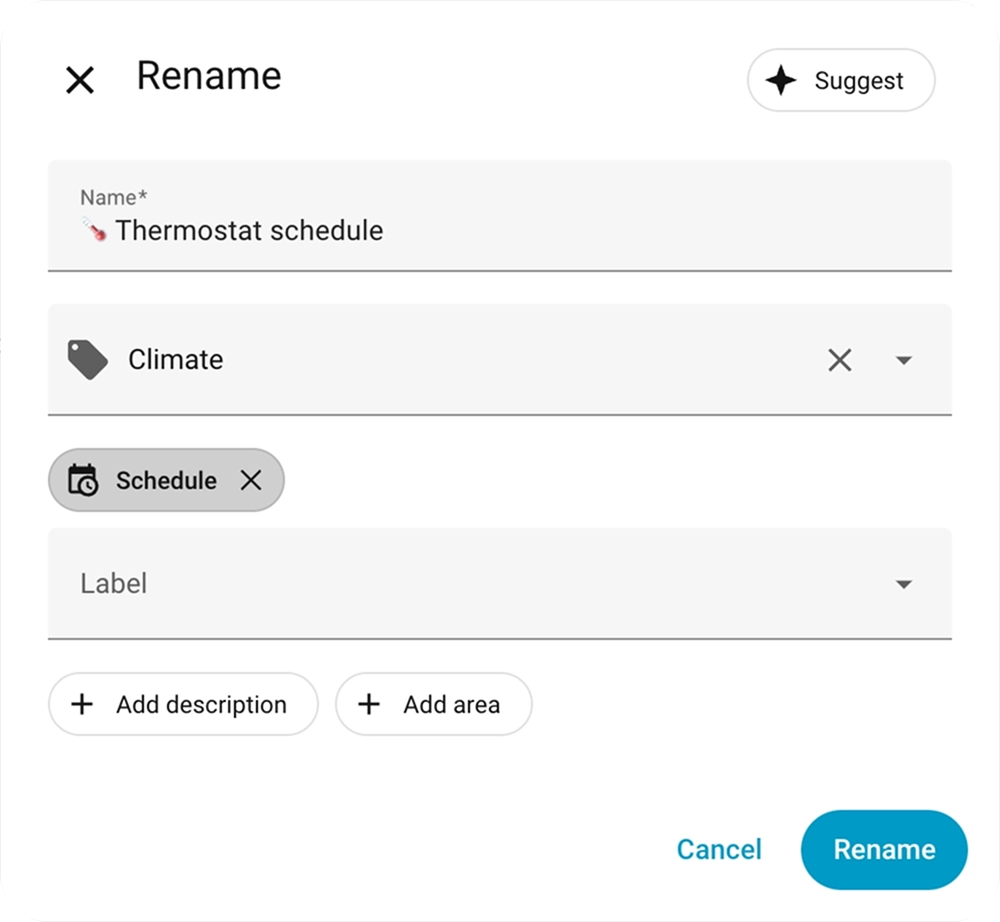Image resolution: width=1000 pixels, height=922 pixels.
Task: Click the Suggest button
Action: 840,80
